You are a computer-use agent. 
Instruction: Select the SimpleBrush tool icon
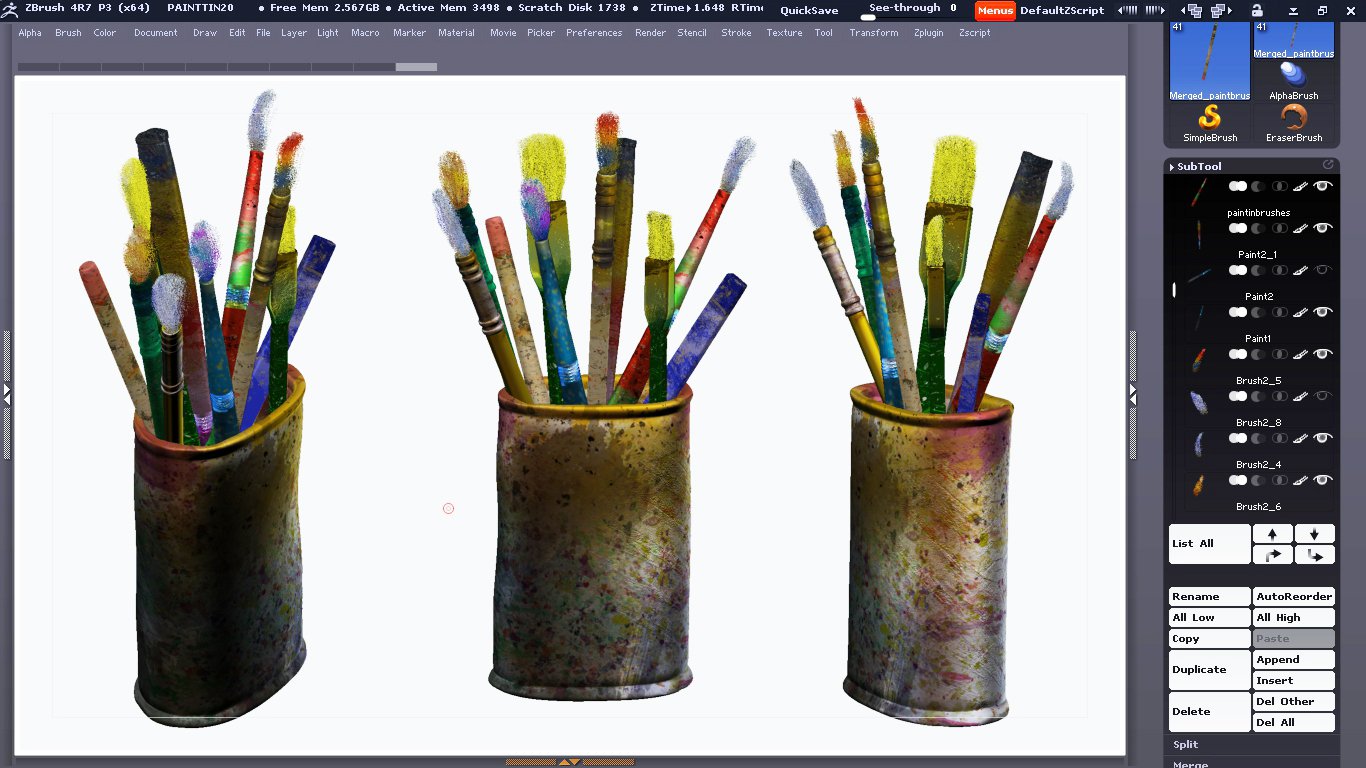[x=1210, y=123]
